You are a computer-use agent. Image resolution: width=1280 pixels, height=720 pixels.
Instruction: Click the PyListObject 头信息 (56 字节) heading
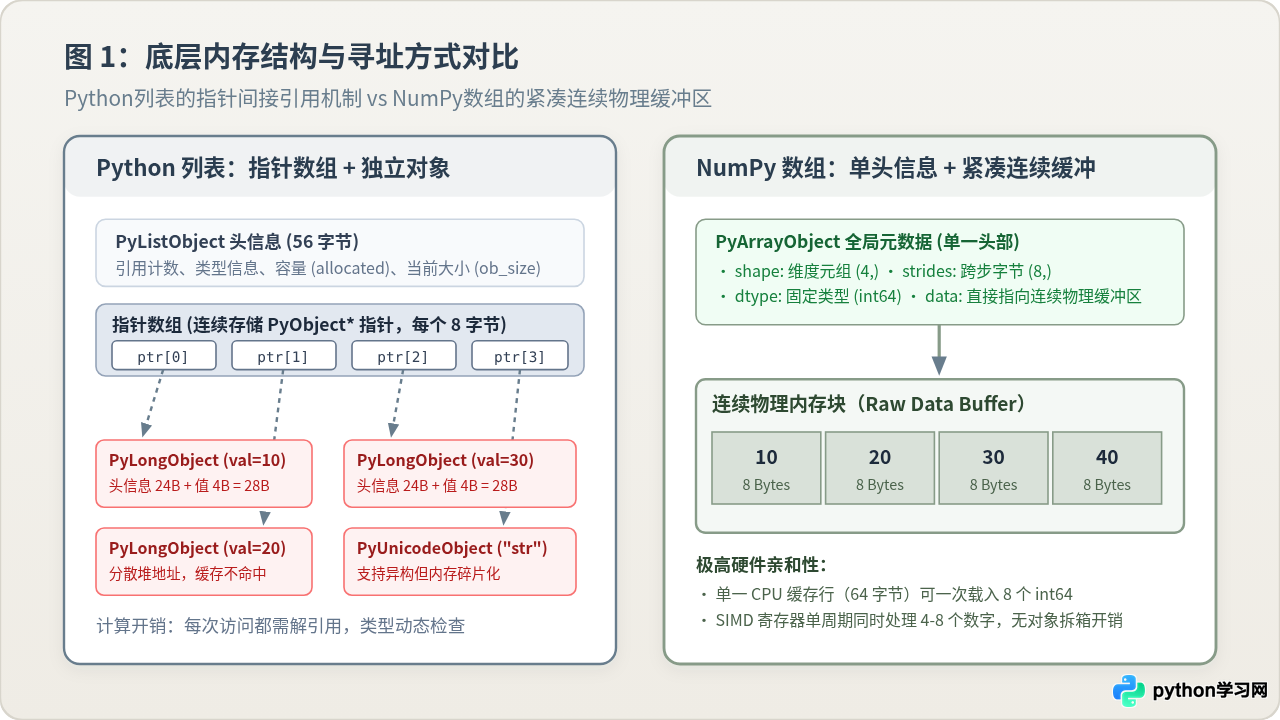click(237, 241)
